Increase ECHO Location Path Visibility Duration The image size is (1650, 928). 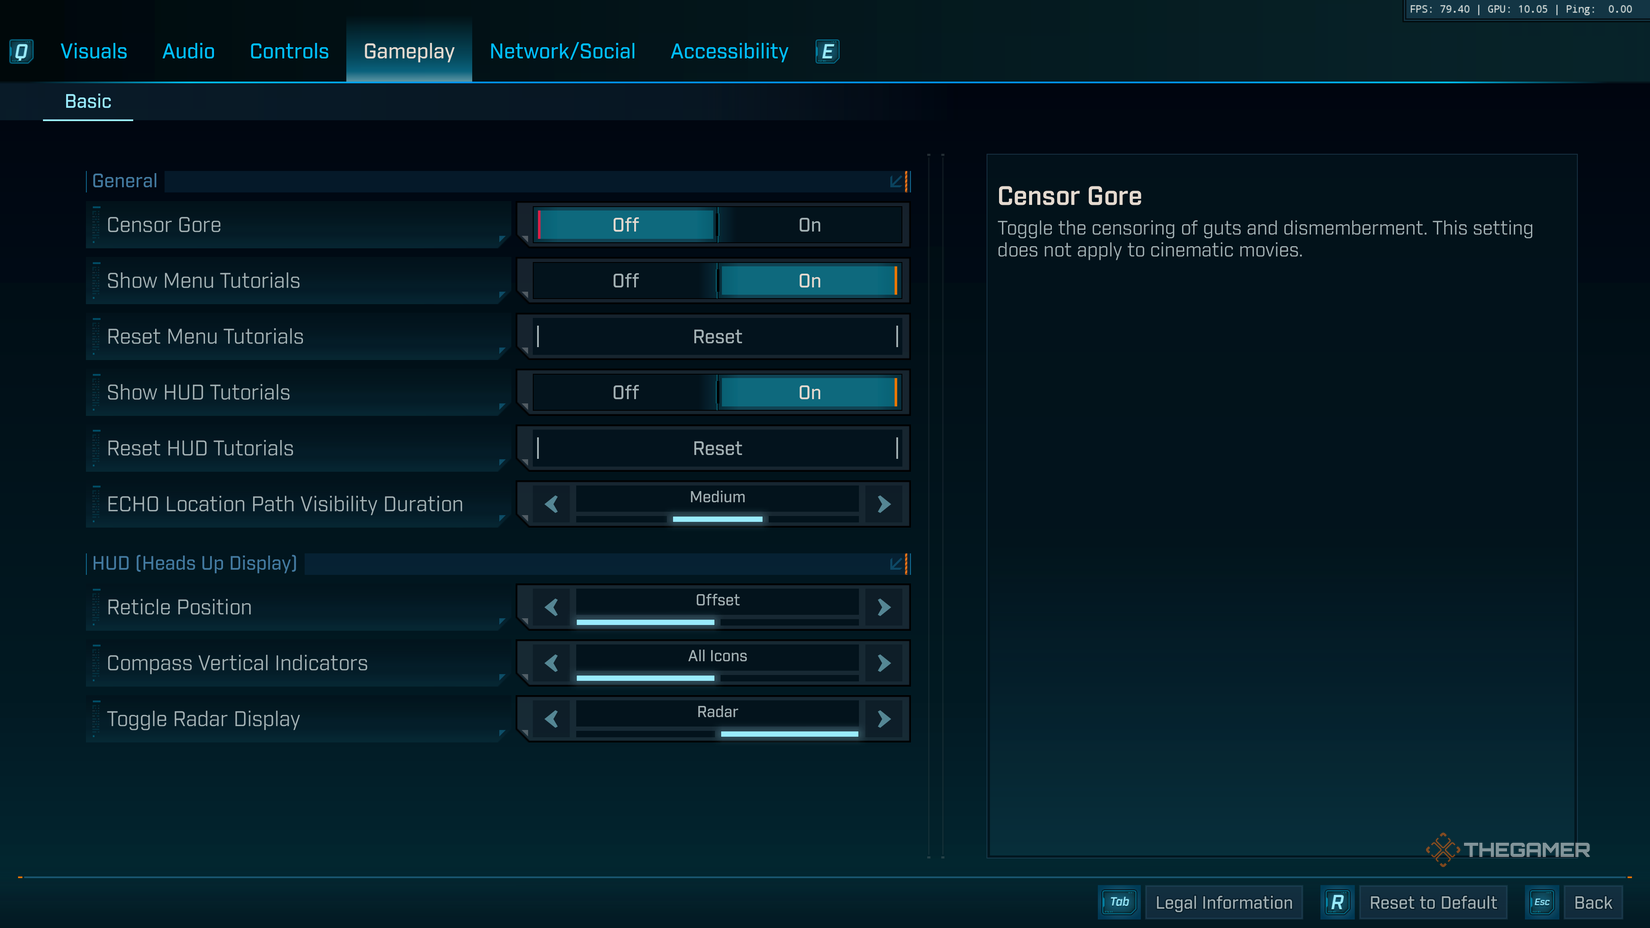(x=884, y=505)
